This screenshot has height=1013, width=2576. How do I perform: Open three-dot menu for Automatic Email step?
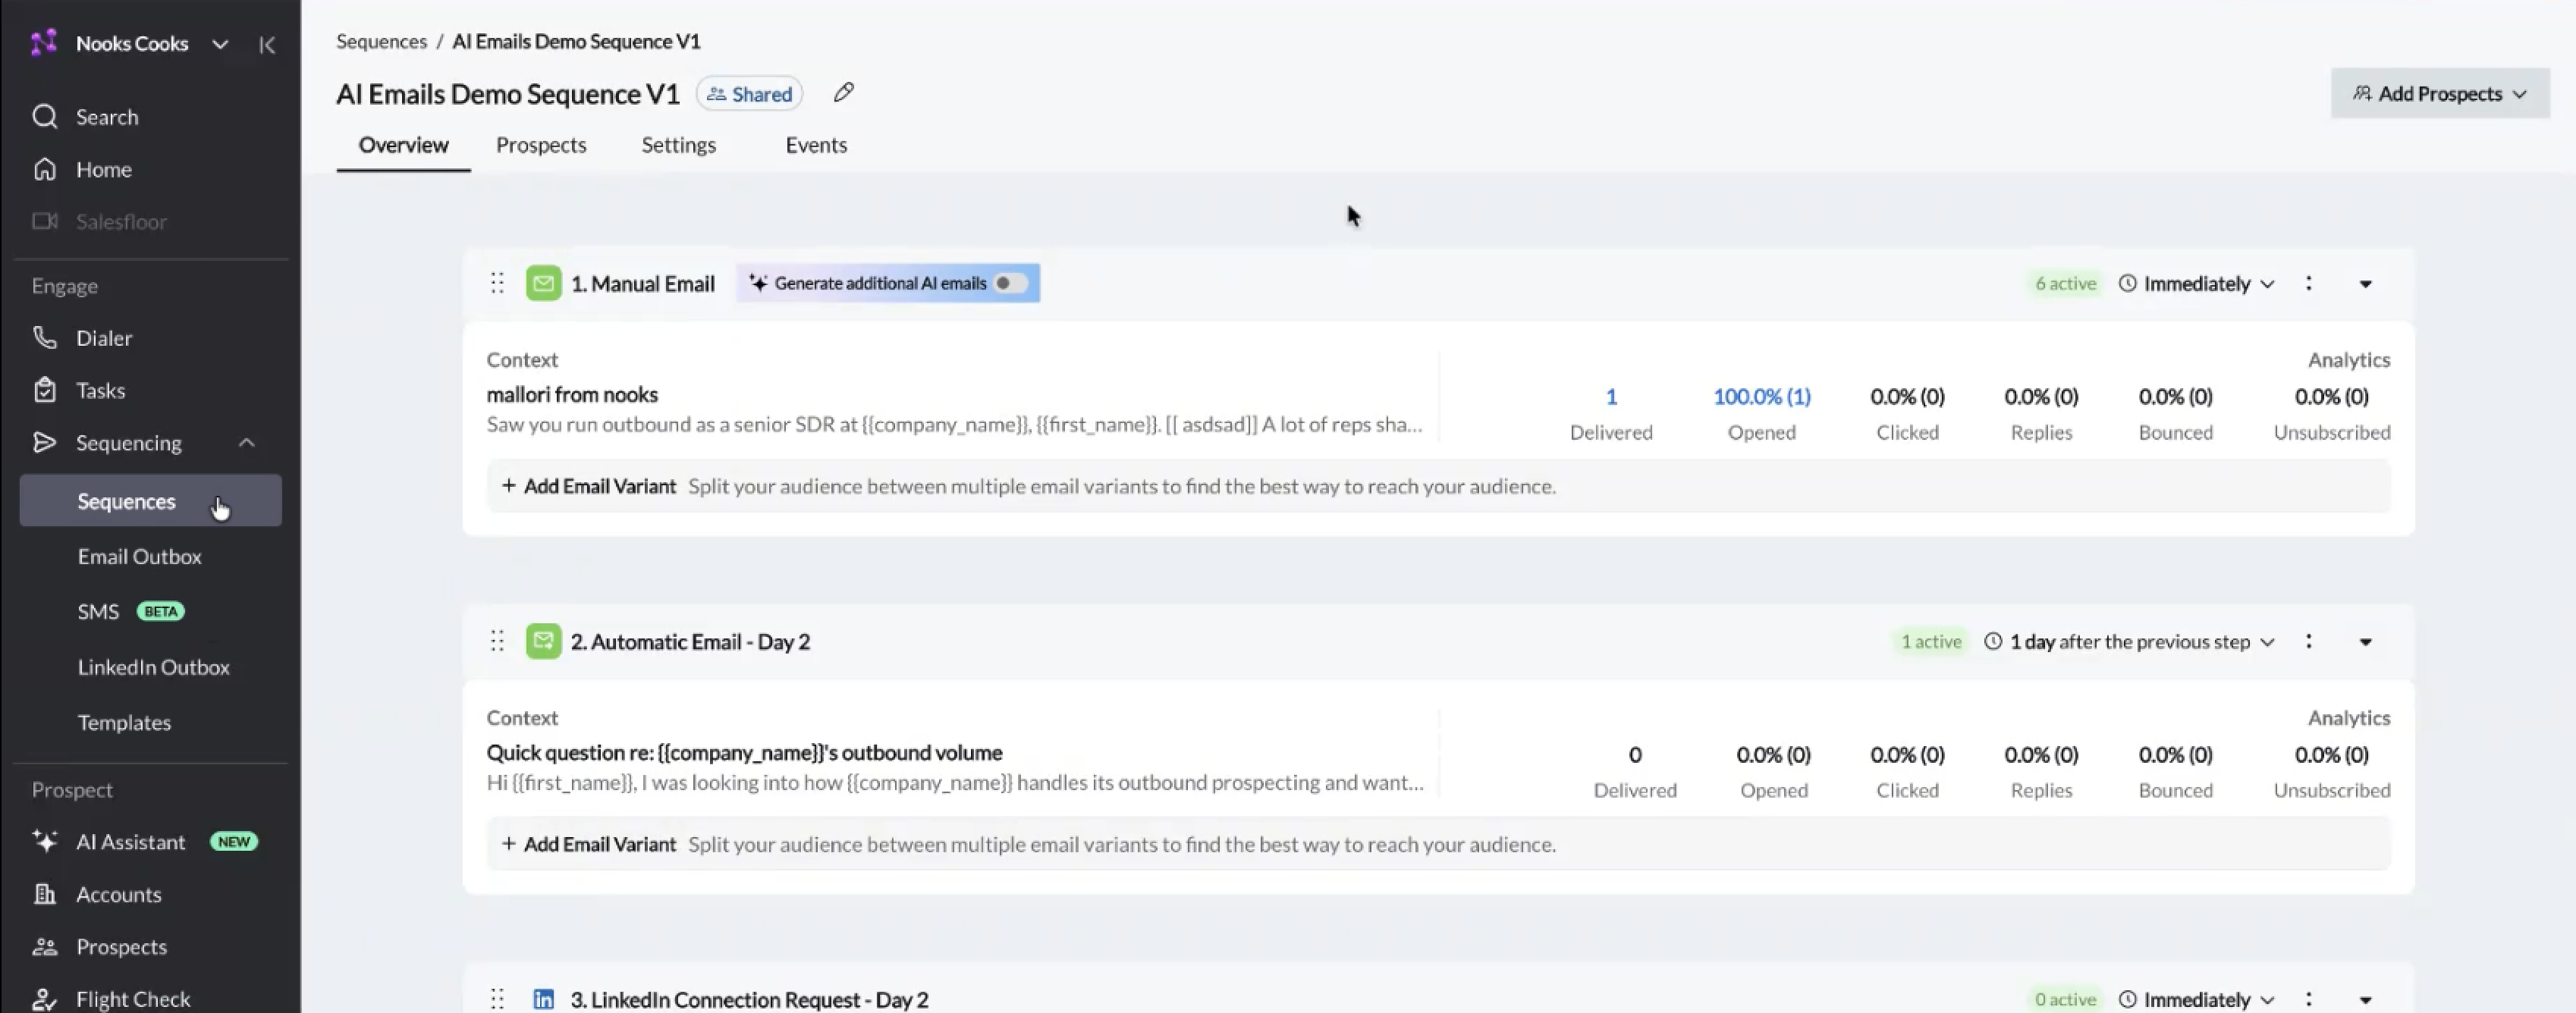[x=2308, y=641]
